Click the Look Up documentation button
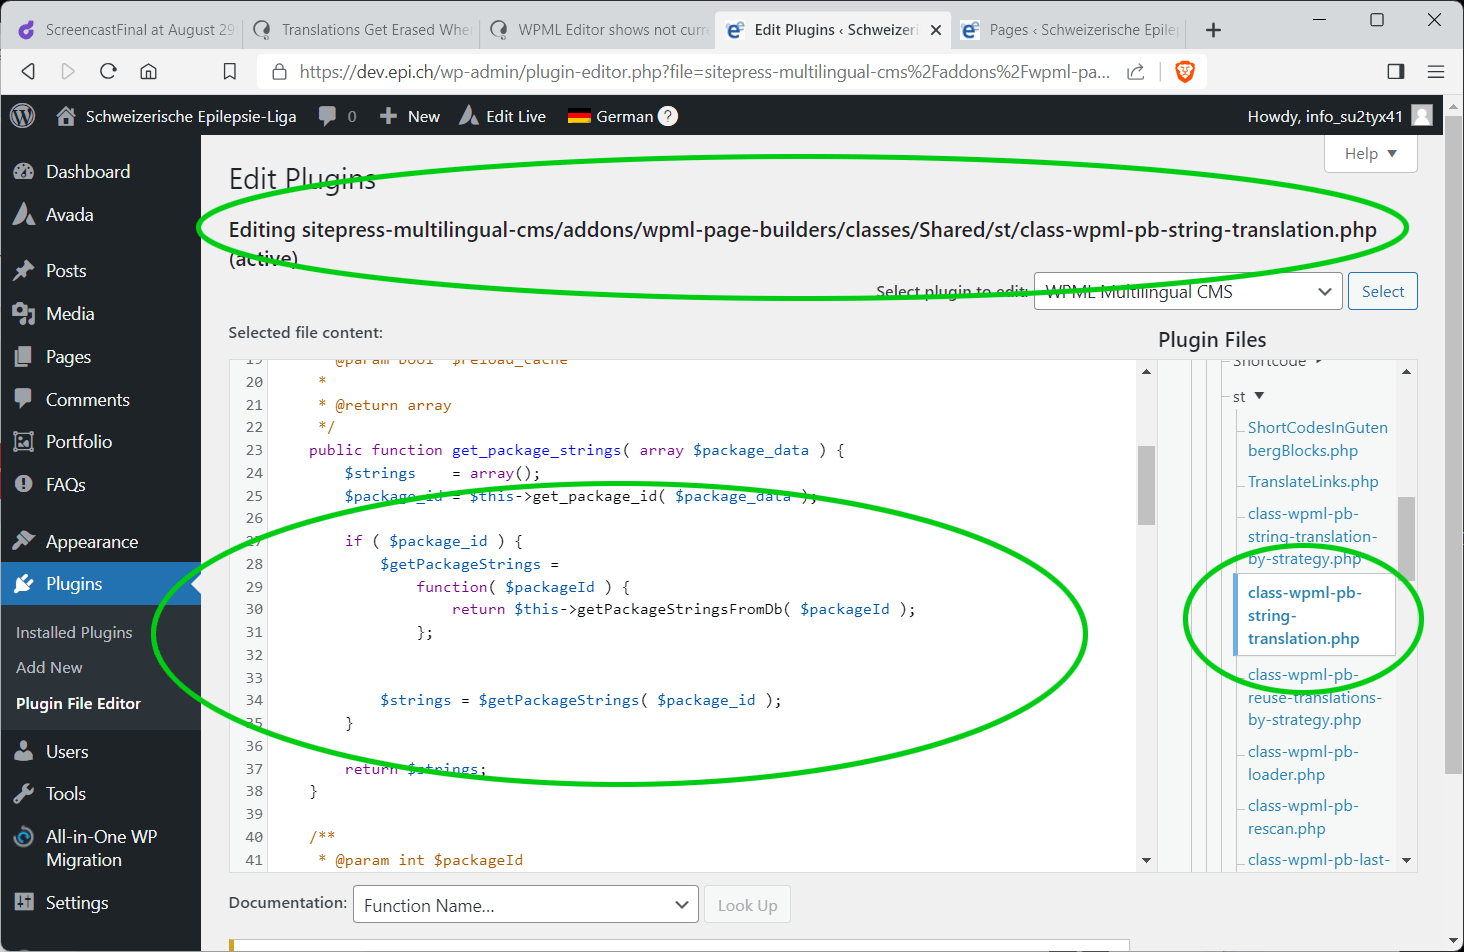 tap(747, 905)
